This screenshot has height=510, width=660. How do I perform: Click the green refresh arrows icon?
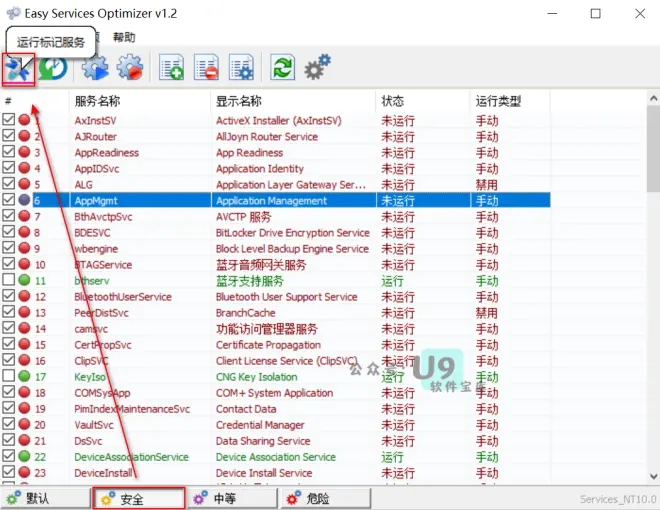pos(282,67)
